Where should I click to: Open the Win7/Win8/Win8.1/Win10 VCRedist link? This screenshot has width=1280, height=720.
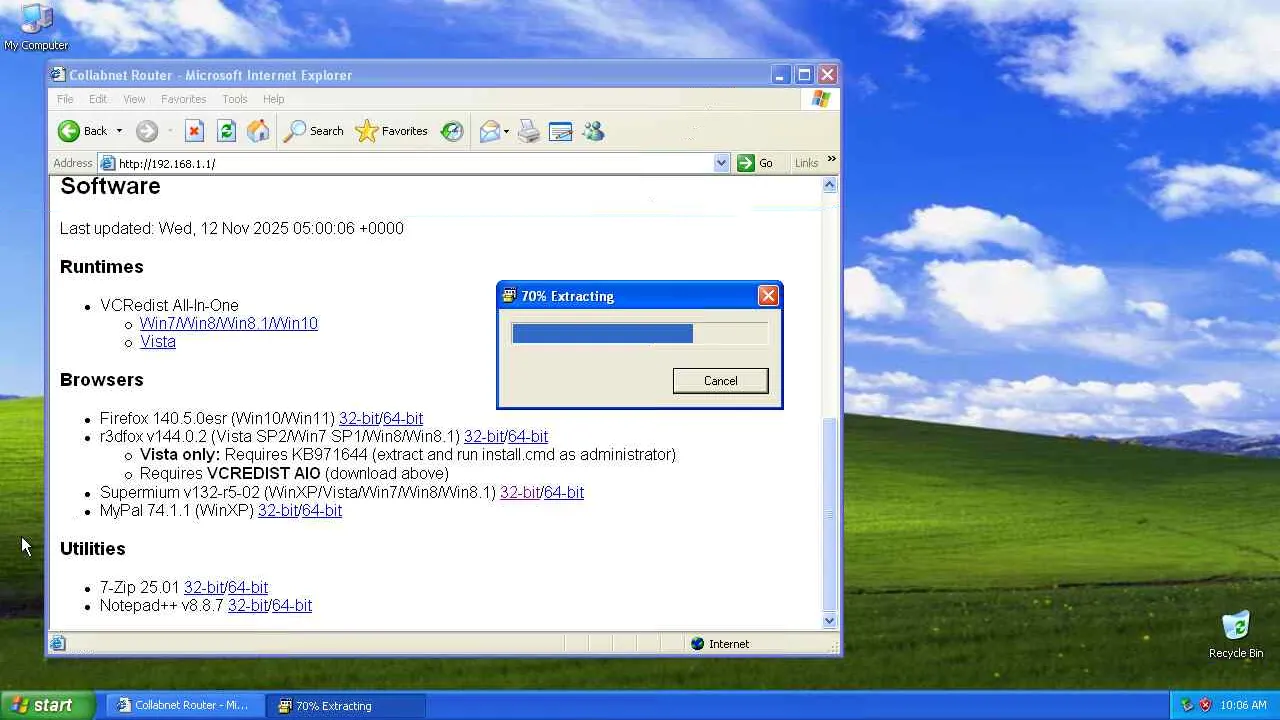229,324
